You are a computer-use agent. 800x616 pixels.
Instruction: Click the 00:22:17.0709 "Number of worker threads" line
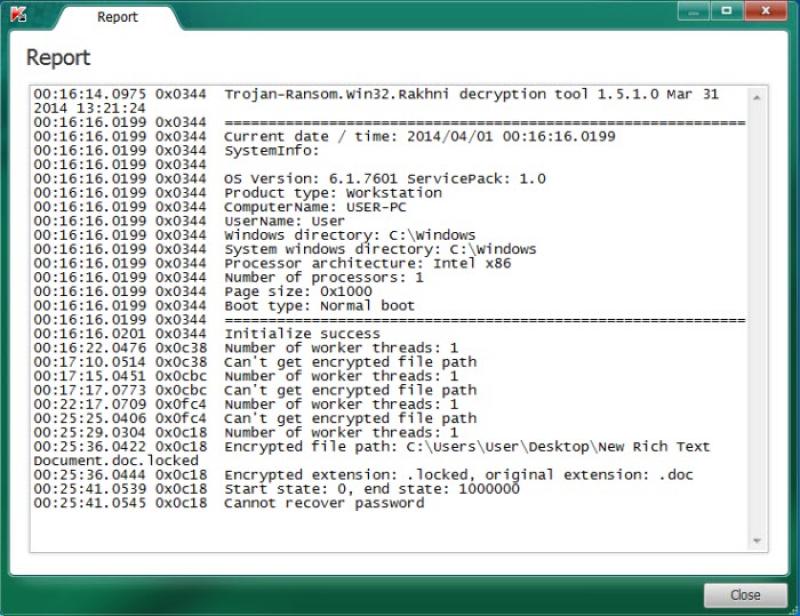coord(246,405)
